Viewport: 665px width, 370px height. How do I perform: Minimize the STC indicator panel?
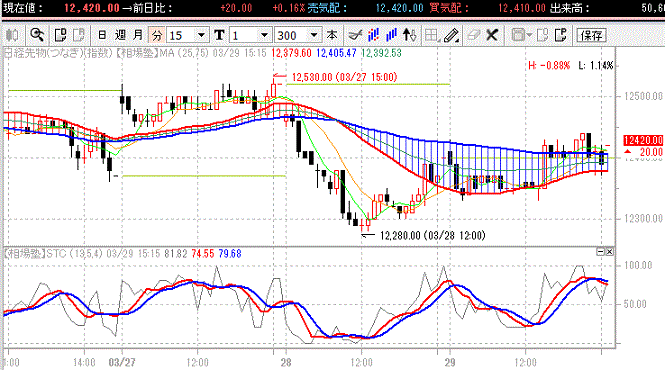point(601,252)
